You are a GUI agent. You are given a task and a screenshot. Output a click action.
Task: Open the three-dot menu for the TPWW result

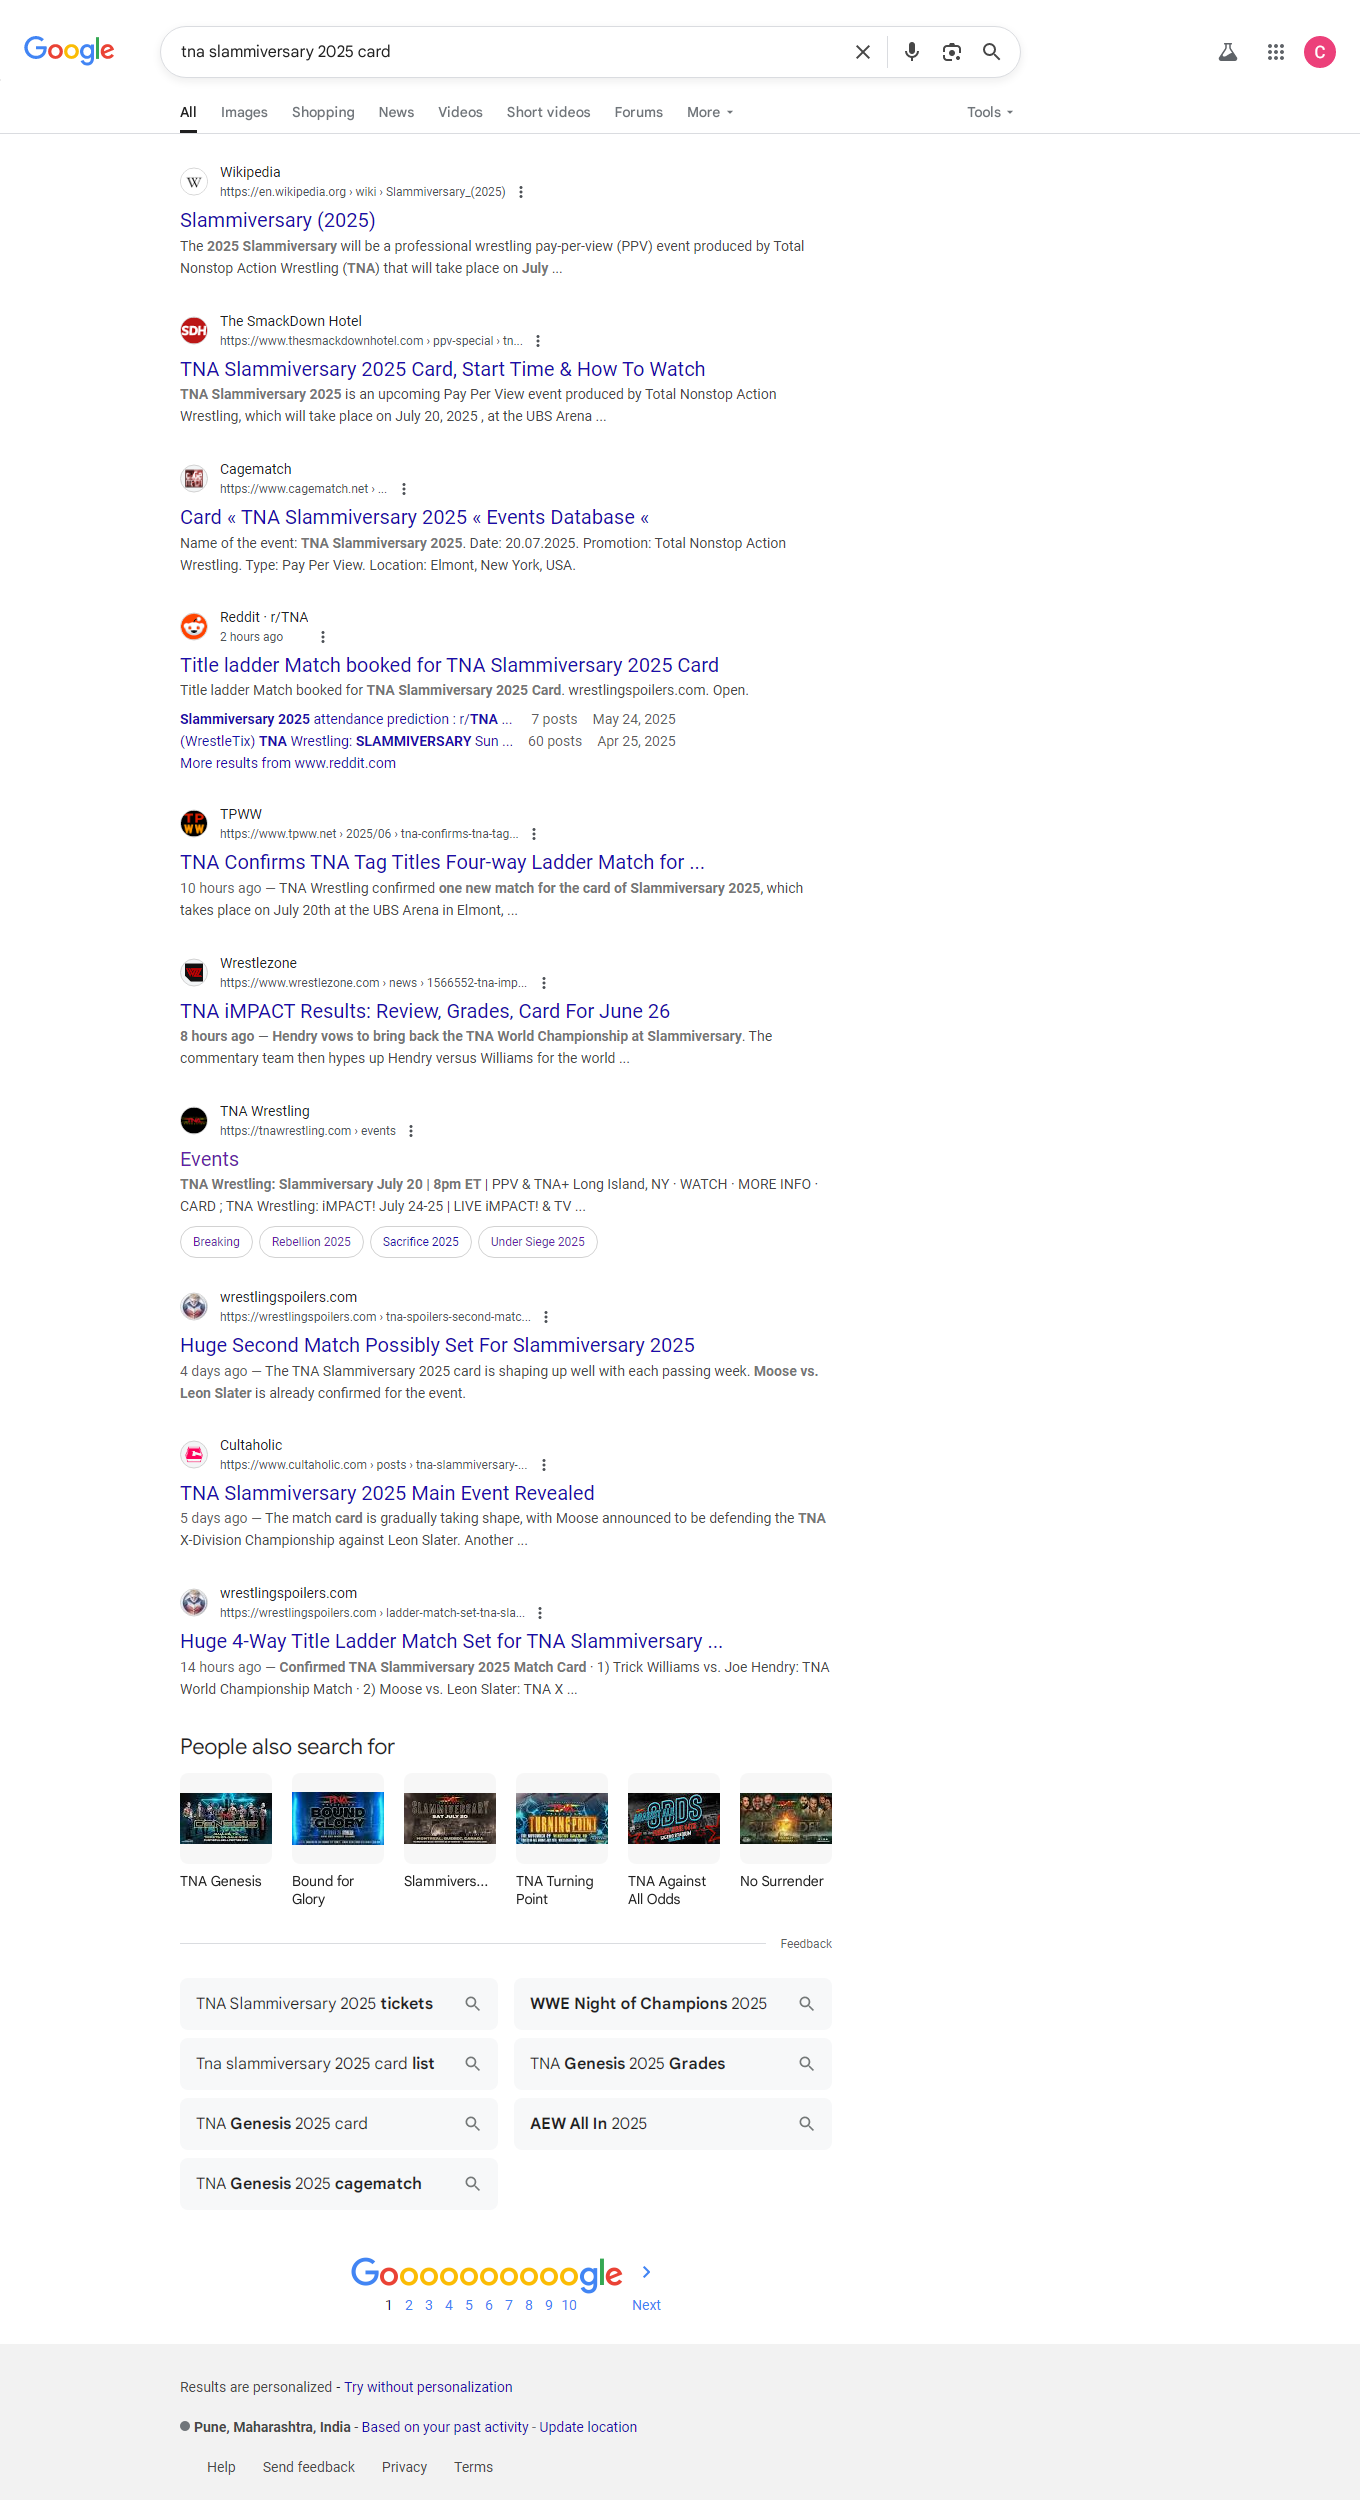tap(534, 834)
